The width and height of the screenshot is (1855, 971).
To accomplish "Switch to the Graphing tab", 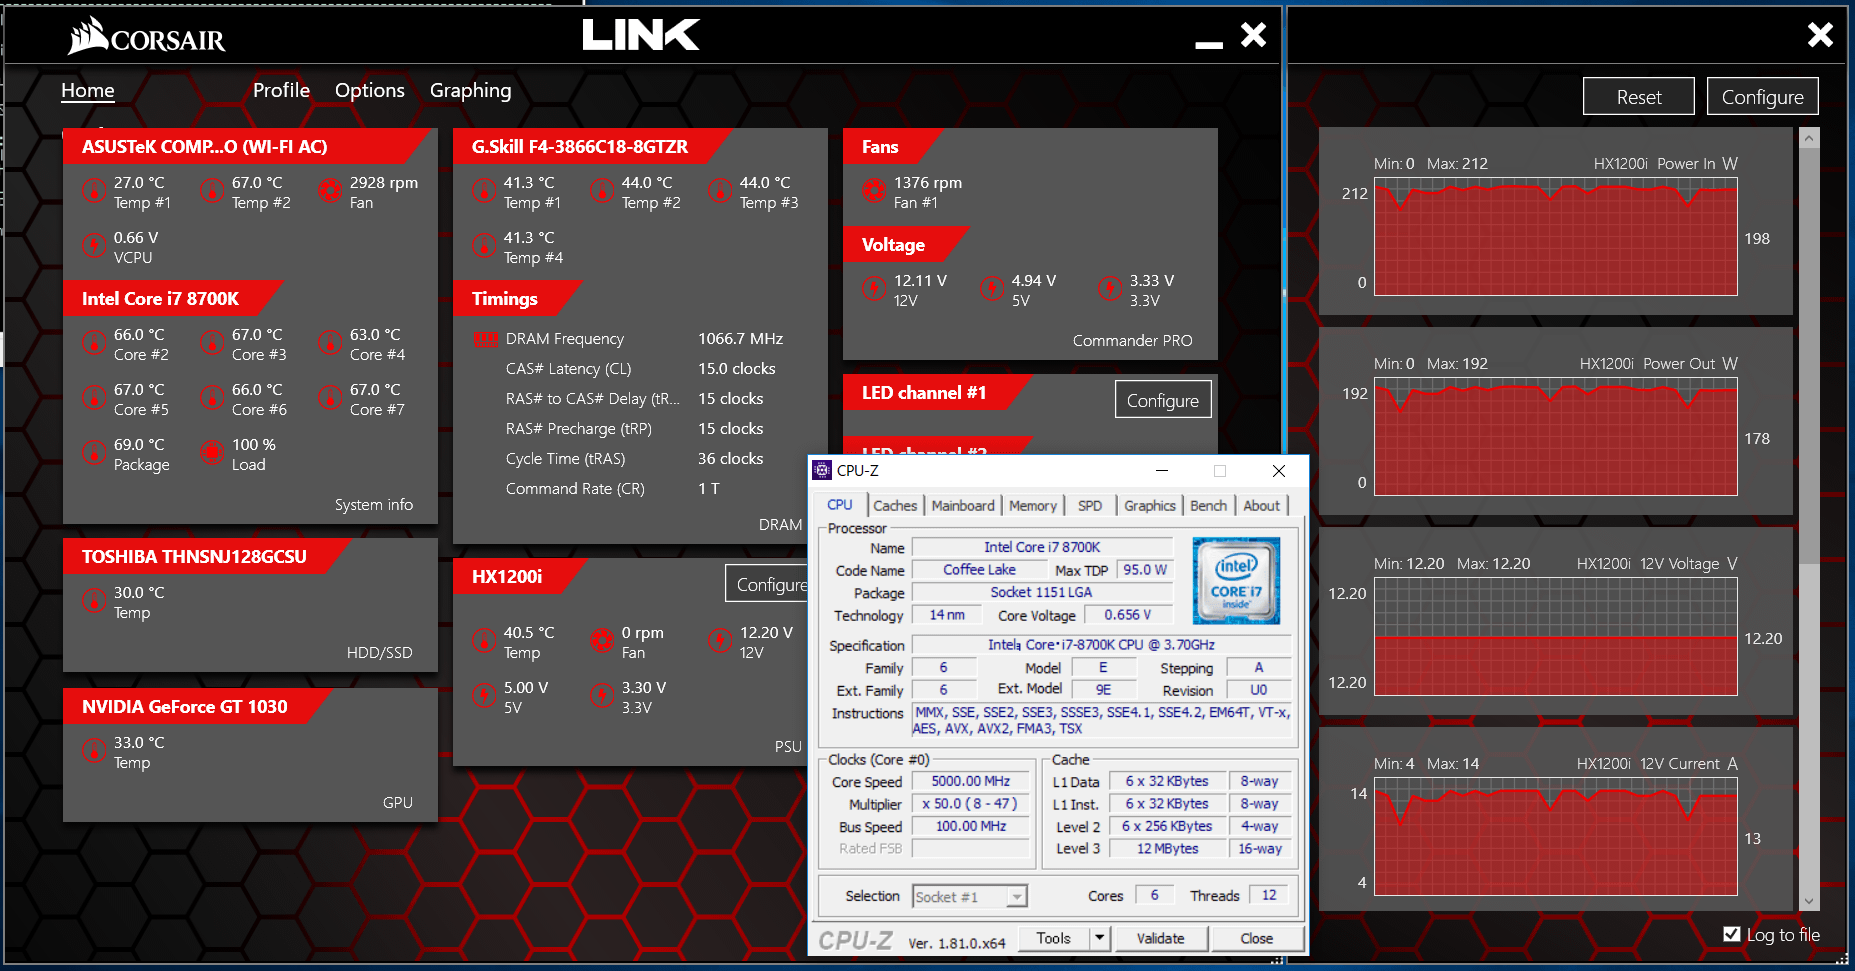I will point(470,91).
